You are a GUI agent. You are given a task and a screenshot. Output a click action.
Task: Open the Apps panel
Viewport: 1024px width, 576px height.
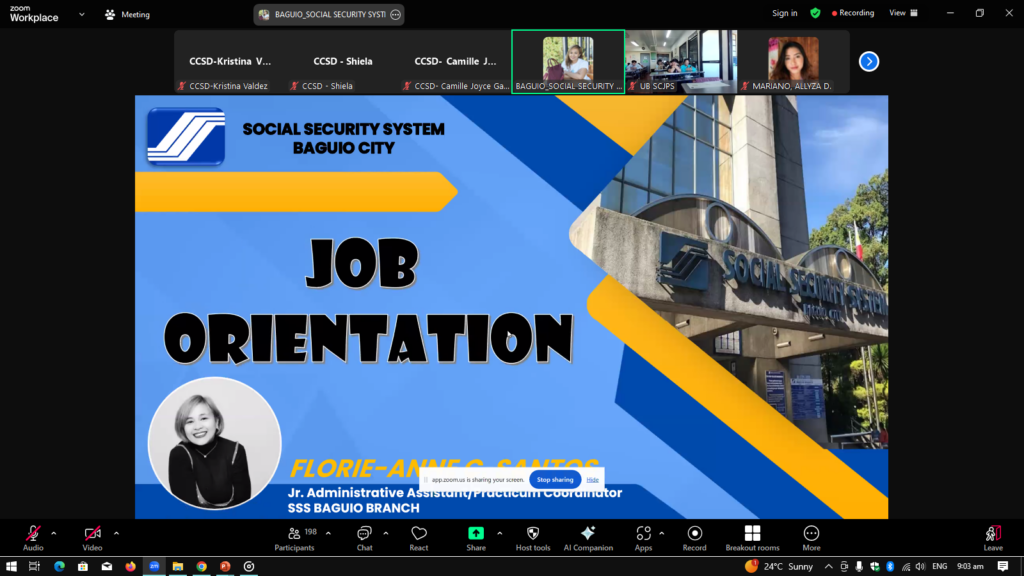pos(643,538)
